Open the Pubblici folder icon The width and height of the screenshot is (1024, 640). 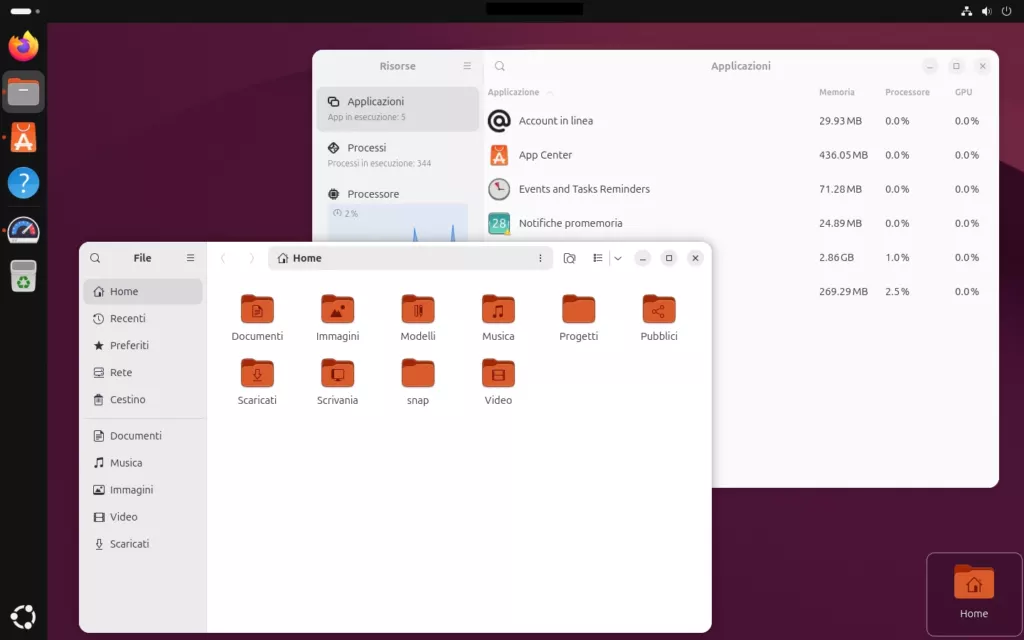coord(658,310)
